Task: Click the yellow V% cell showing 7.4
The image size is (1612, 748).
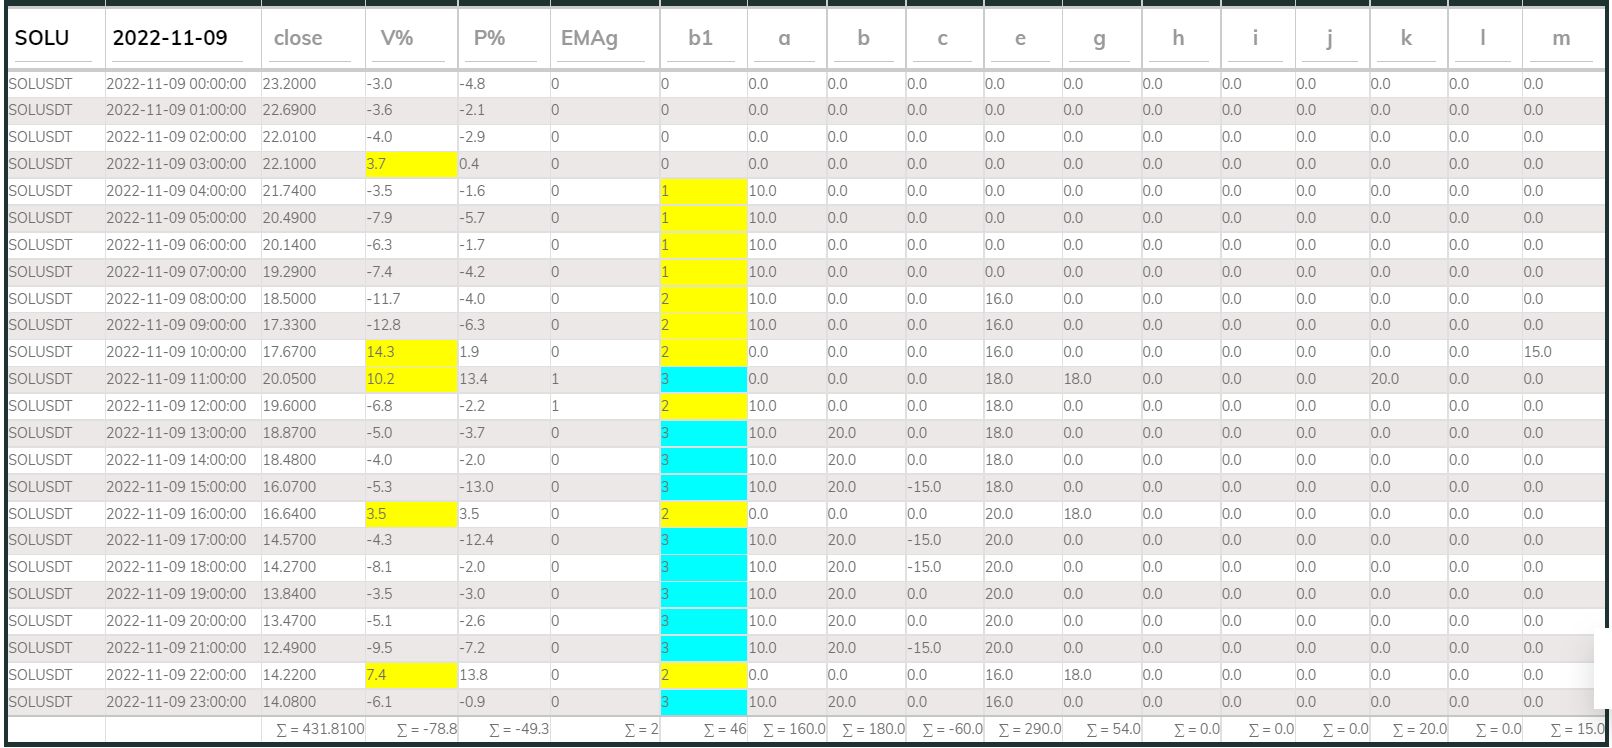Action: pos(411,675)
